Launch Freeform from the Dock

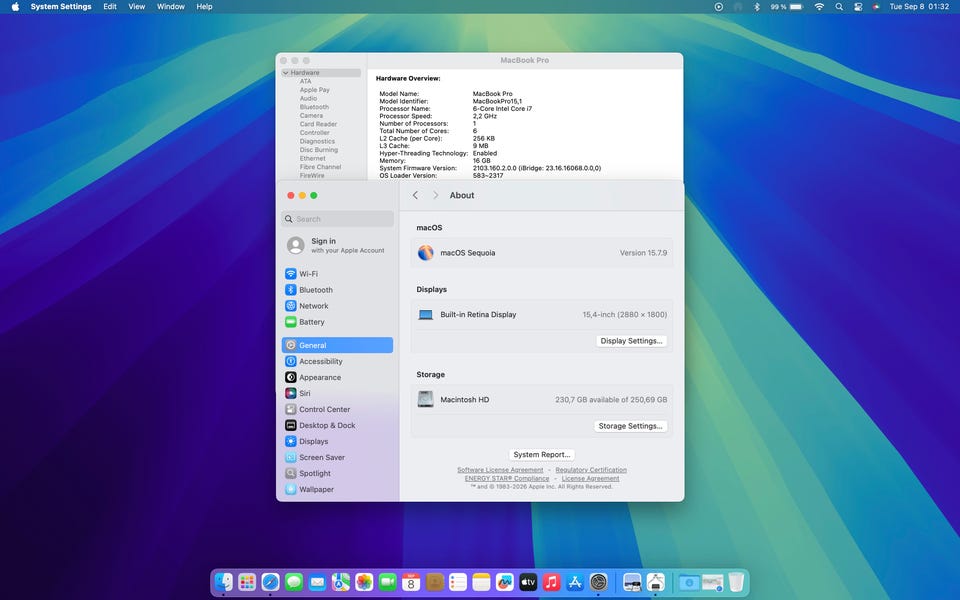(x=504, y=582)
